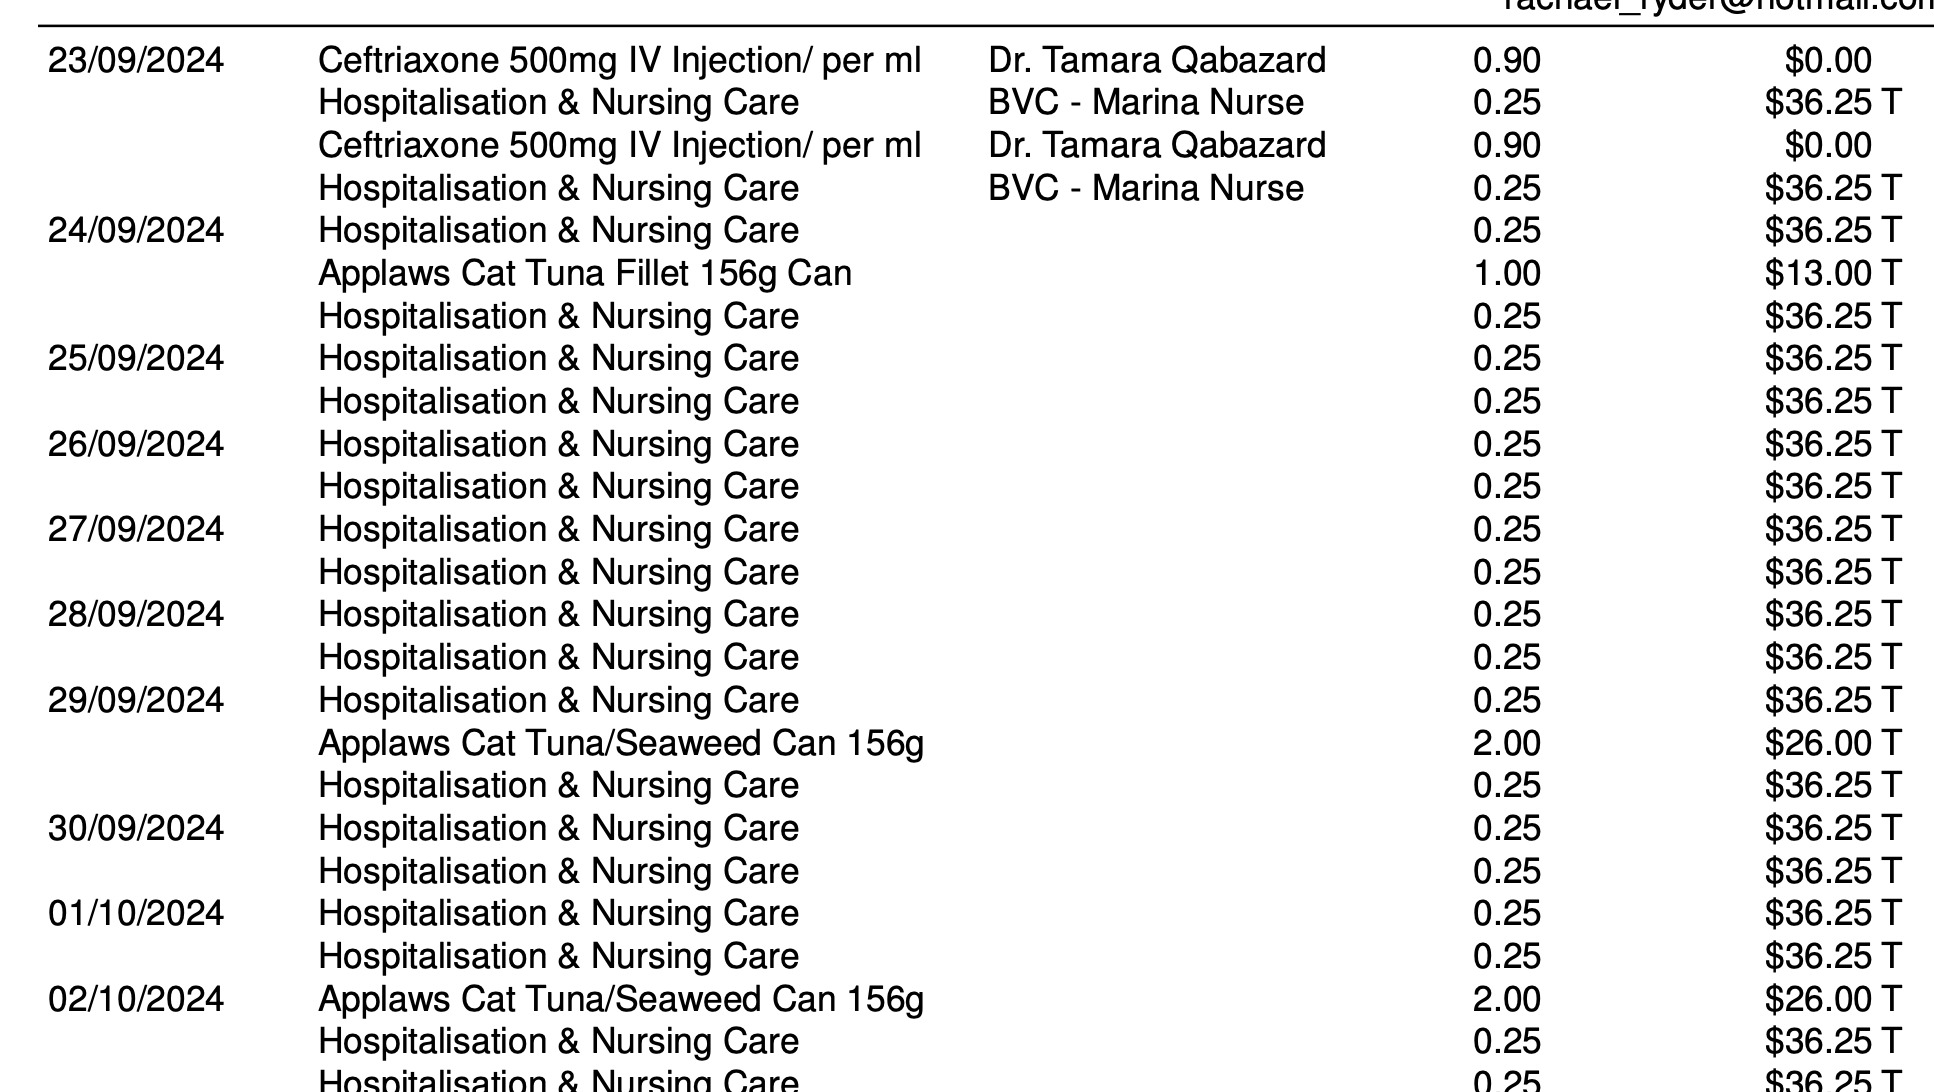
Task: Select Dr. Tamara Qabazard on 23/09/2024 row
Action: click(1157, 61)
